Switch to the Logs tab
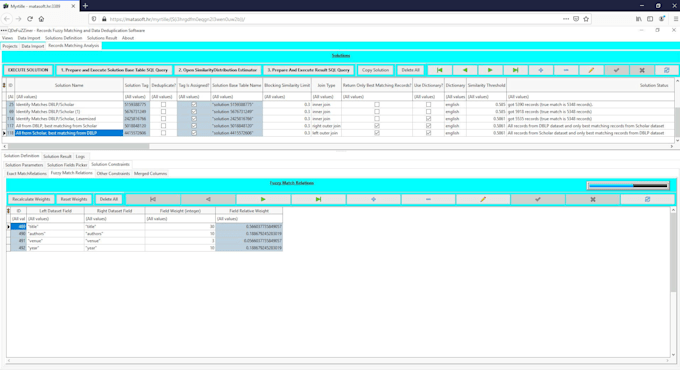 (x=80, y=156)
